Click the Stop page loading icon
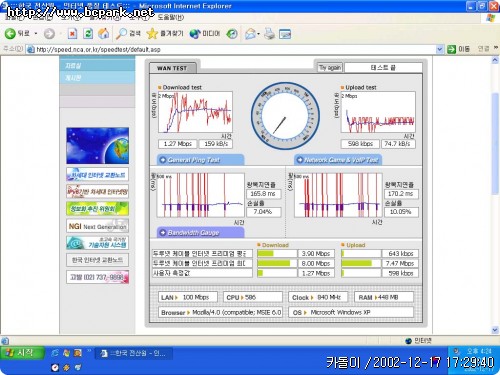Screen dimensions: 500x375 pos(72,33)
